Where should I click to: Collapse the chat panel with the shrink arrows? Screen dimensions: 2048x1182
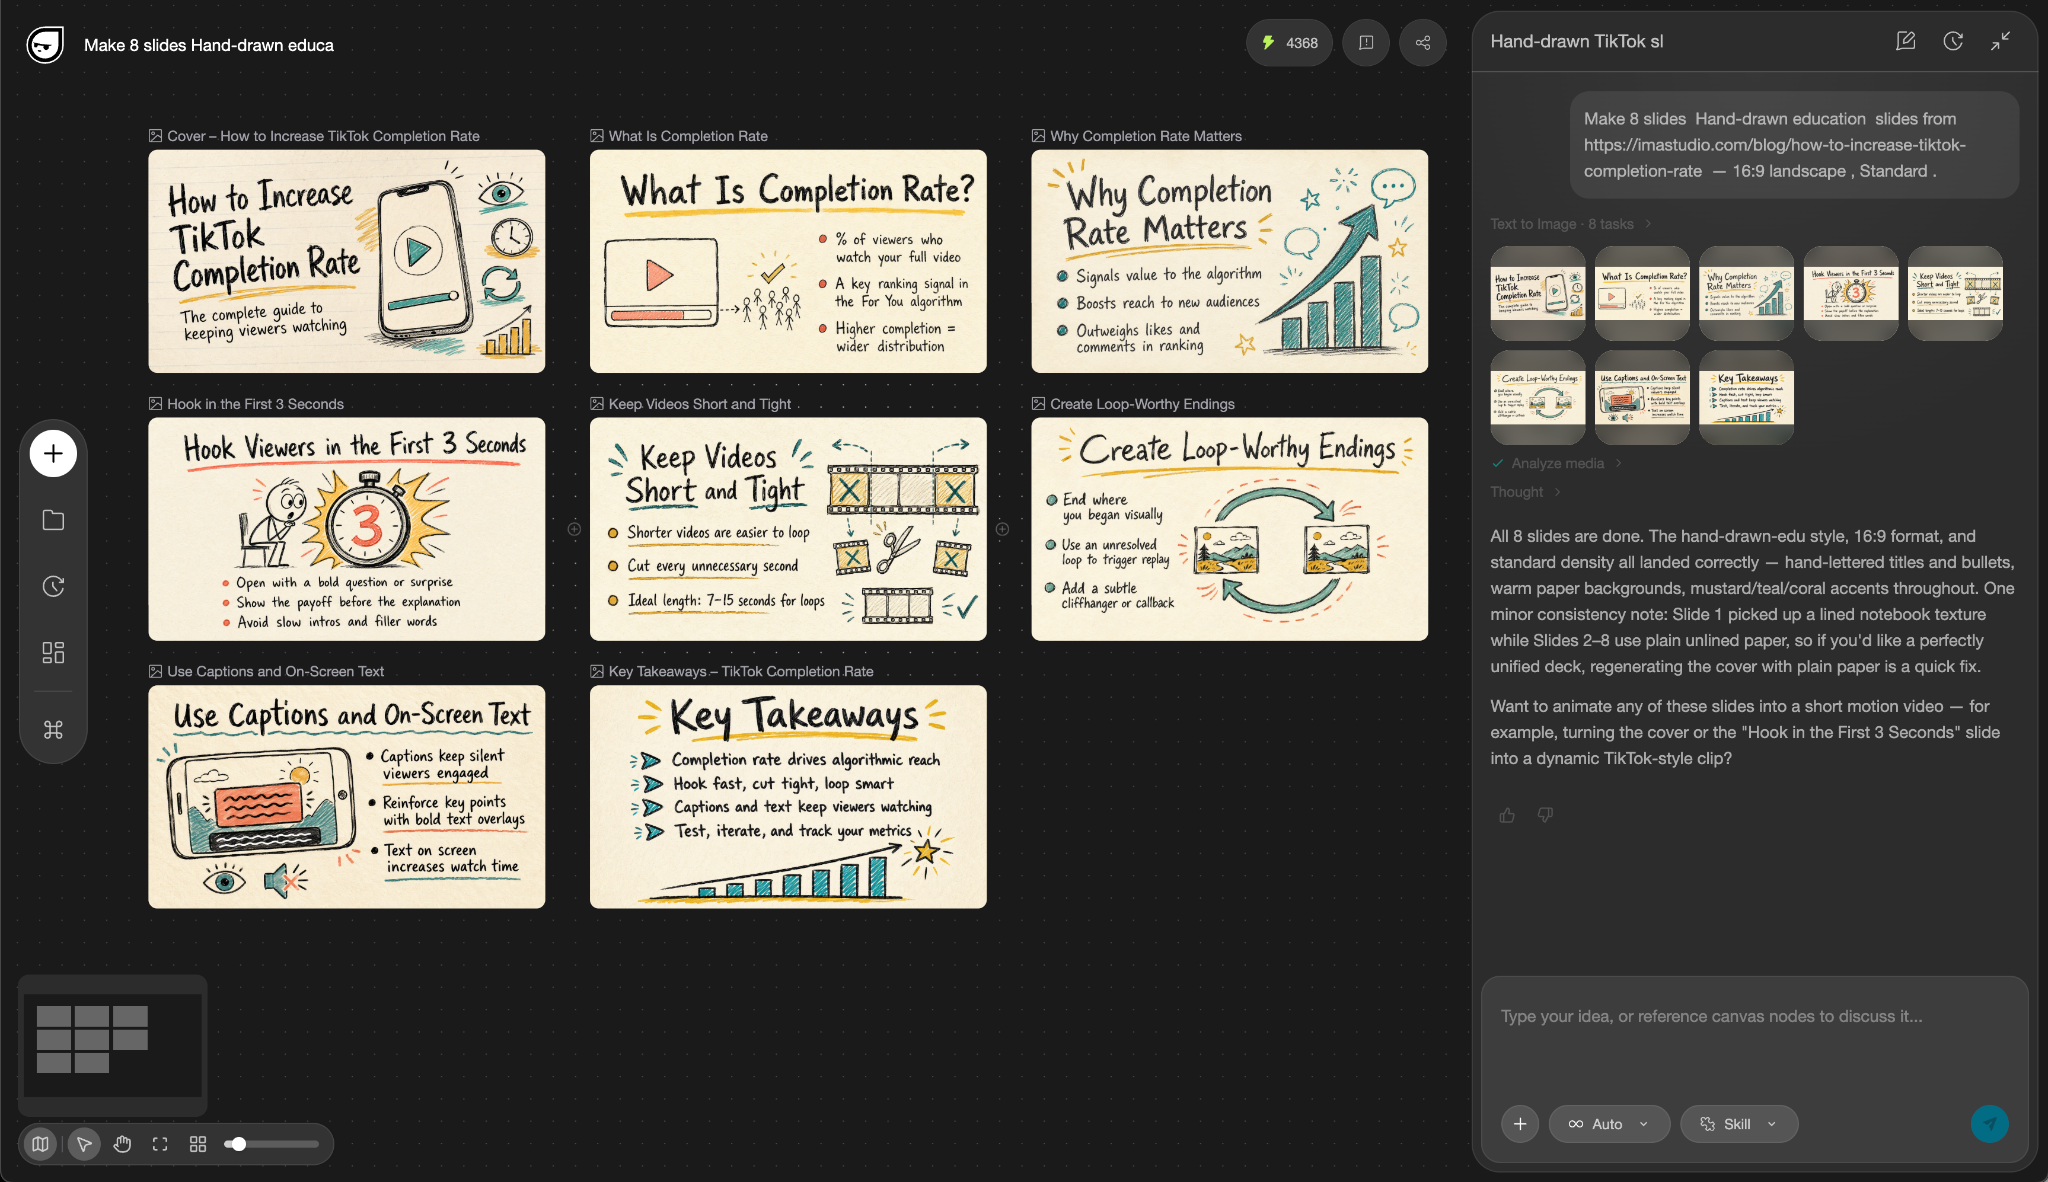[2000, 41]
